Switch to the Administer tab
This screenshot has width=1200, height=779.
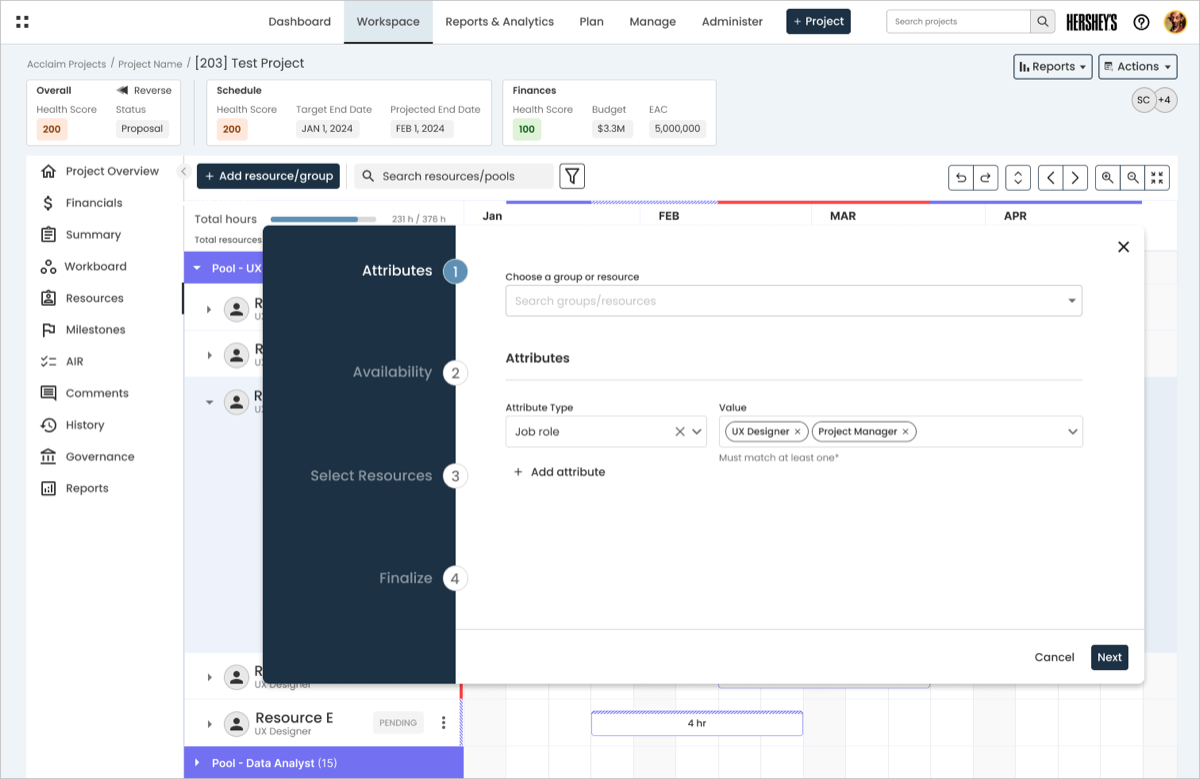[732, 22]
